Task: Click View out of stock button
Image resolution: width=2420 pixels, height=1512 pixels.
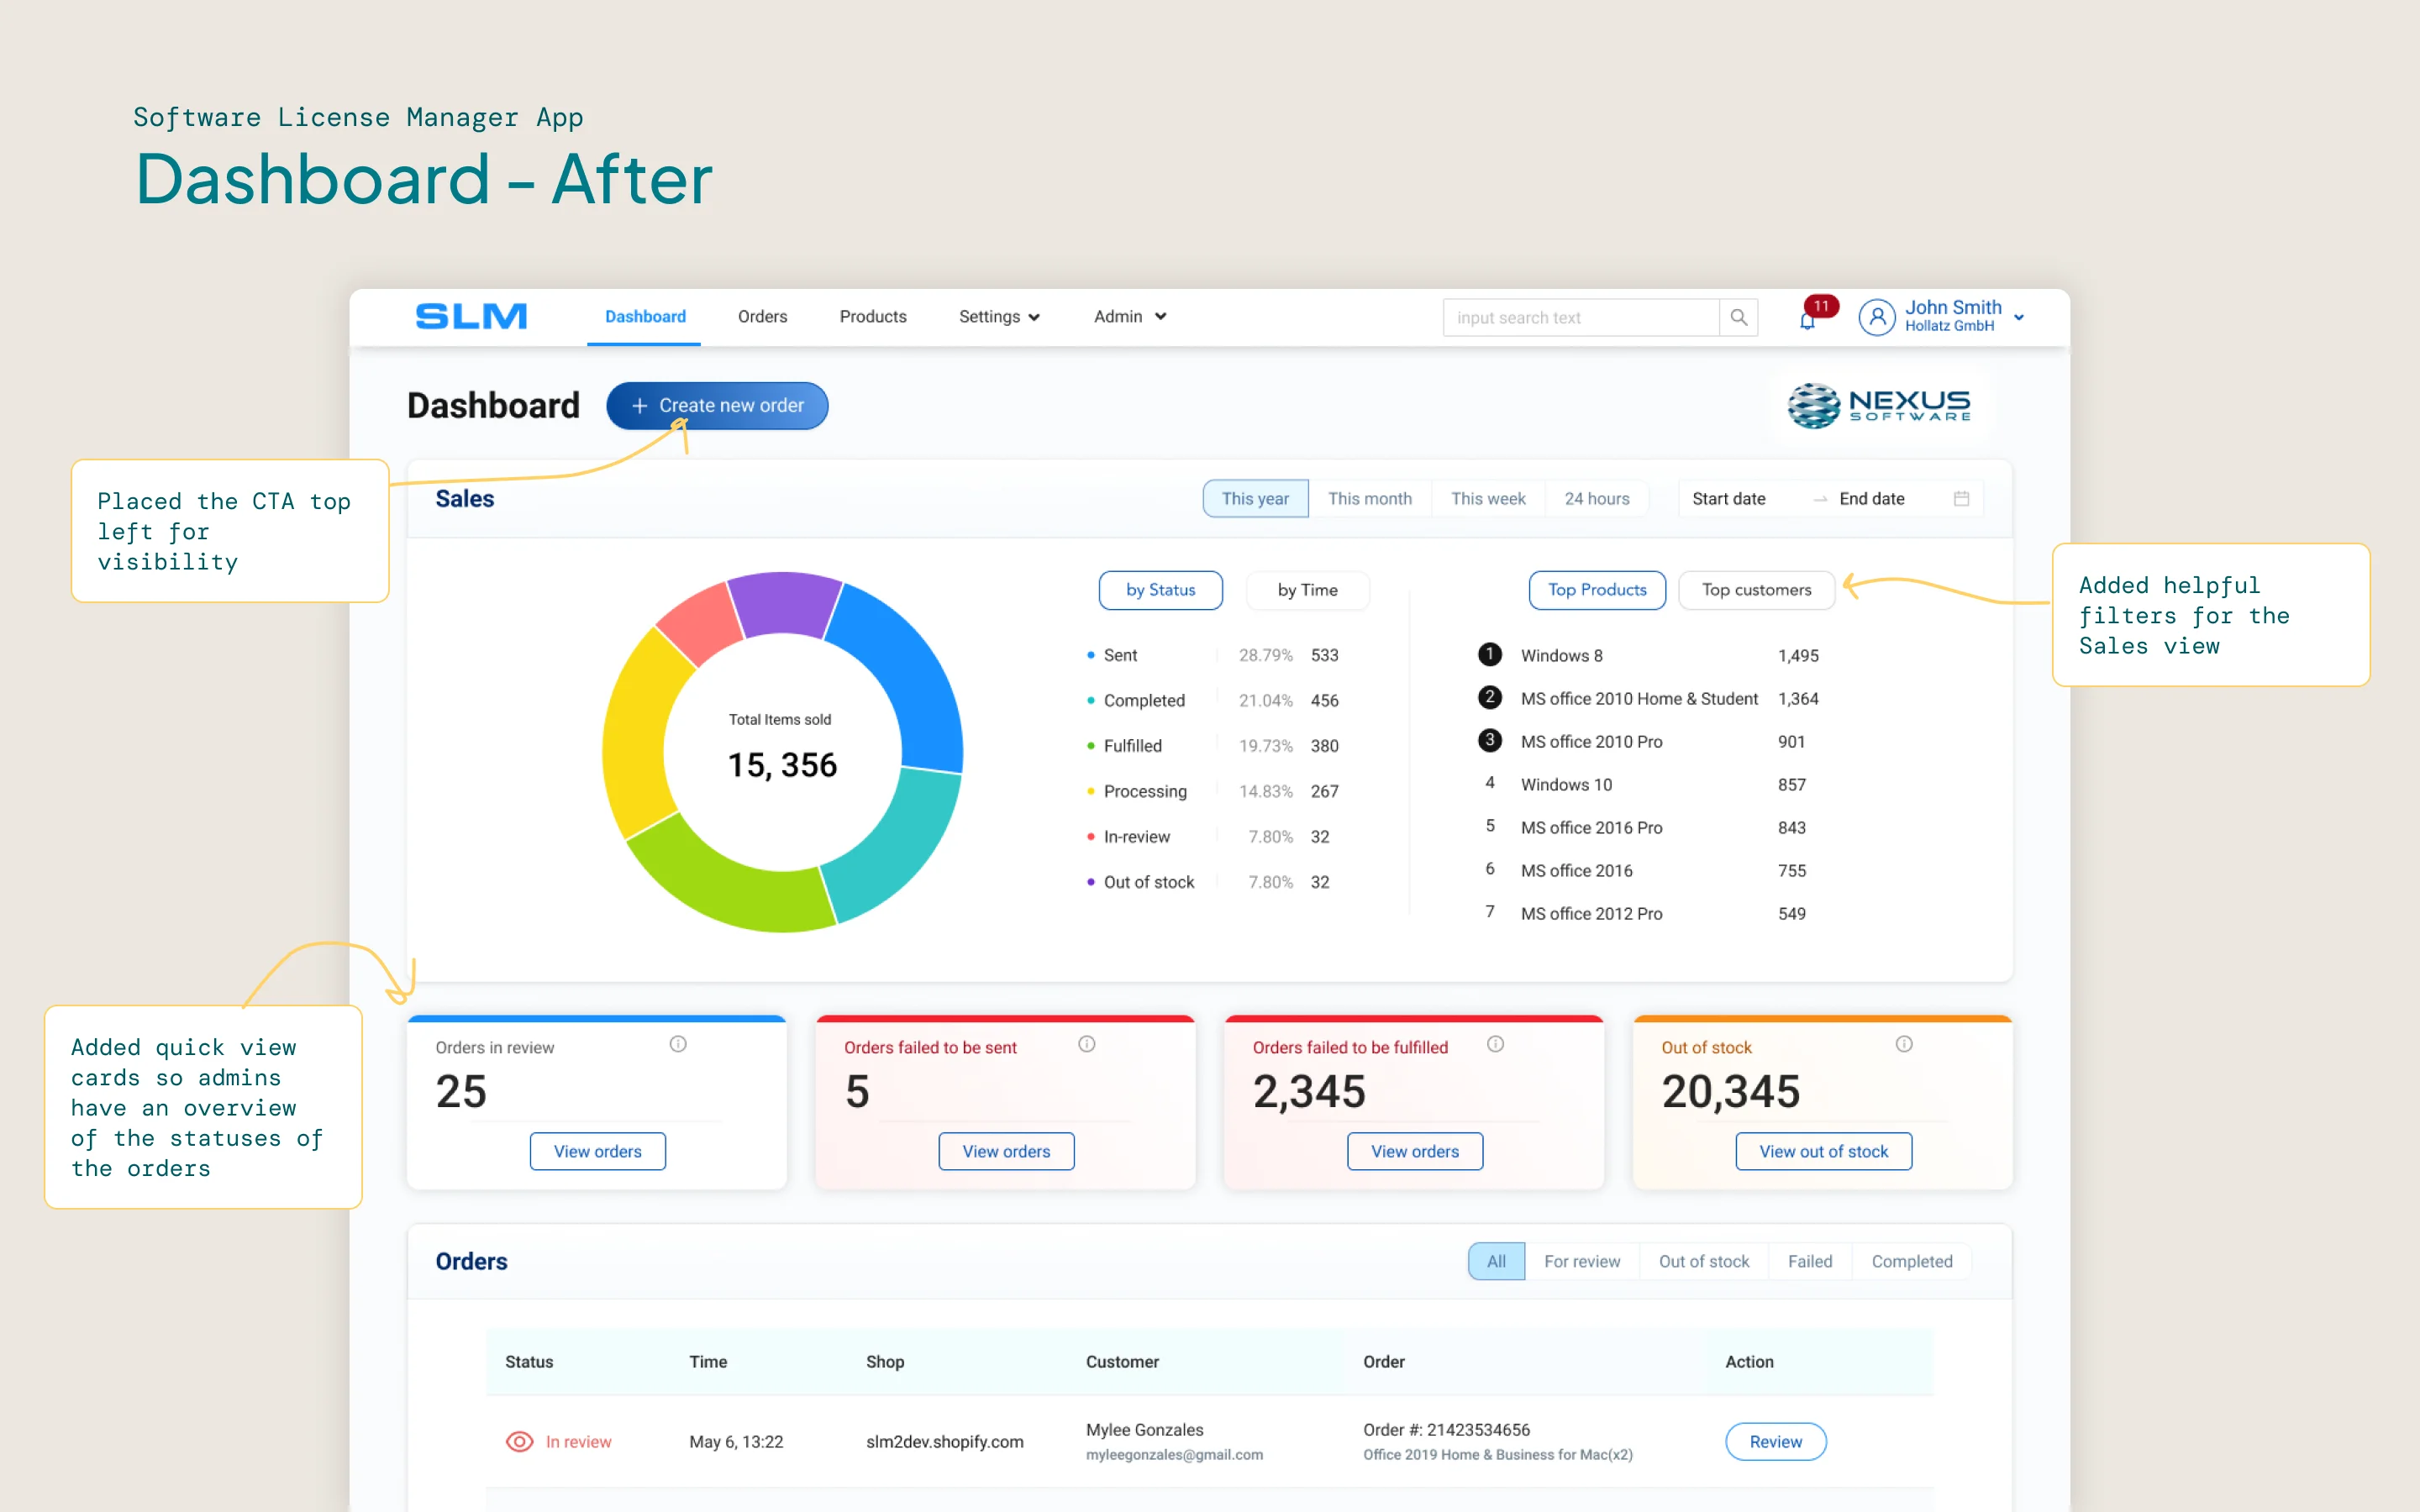Action: (x=1823, y=1151)
